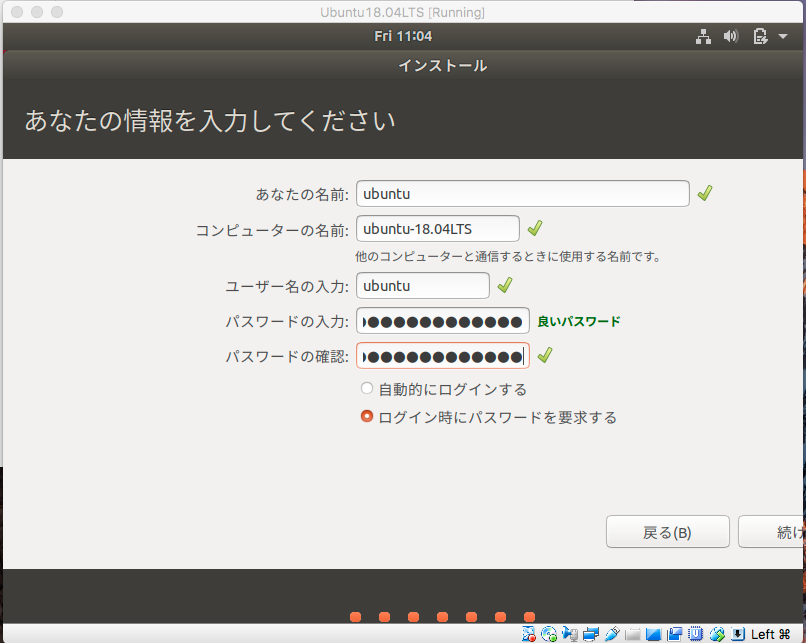Click VirtualBox hard disk activity icon
806x643 pixels.
point(528,634)
